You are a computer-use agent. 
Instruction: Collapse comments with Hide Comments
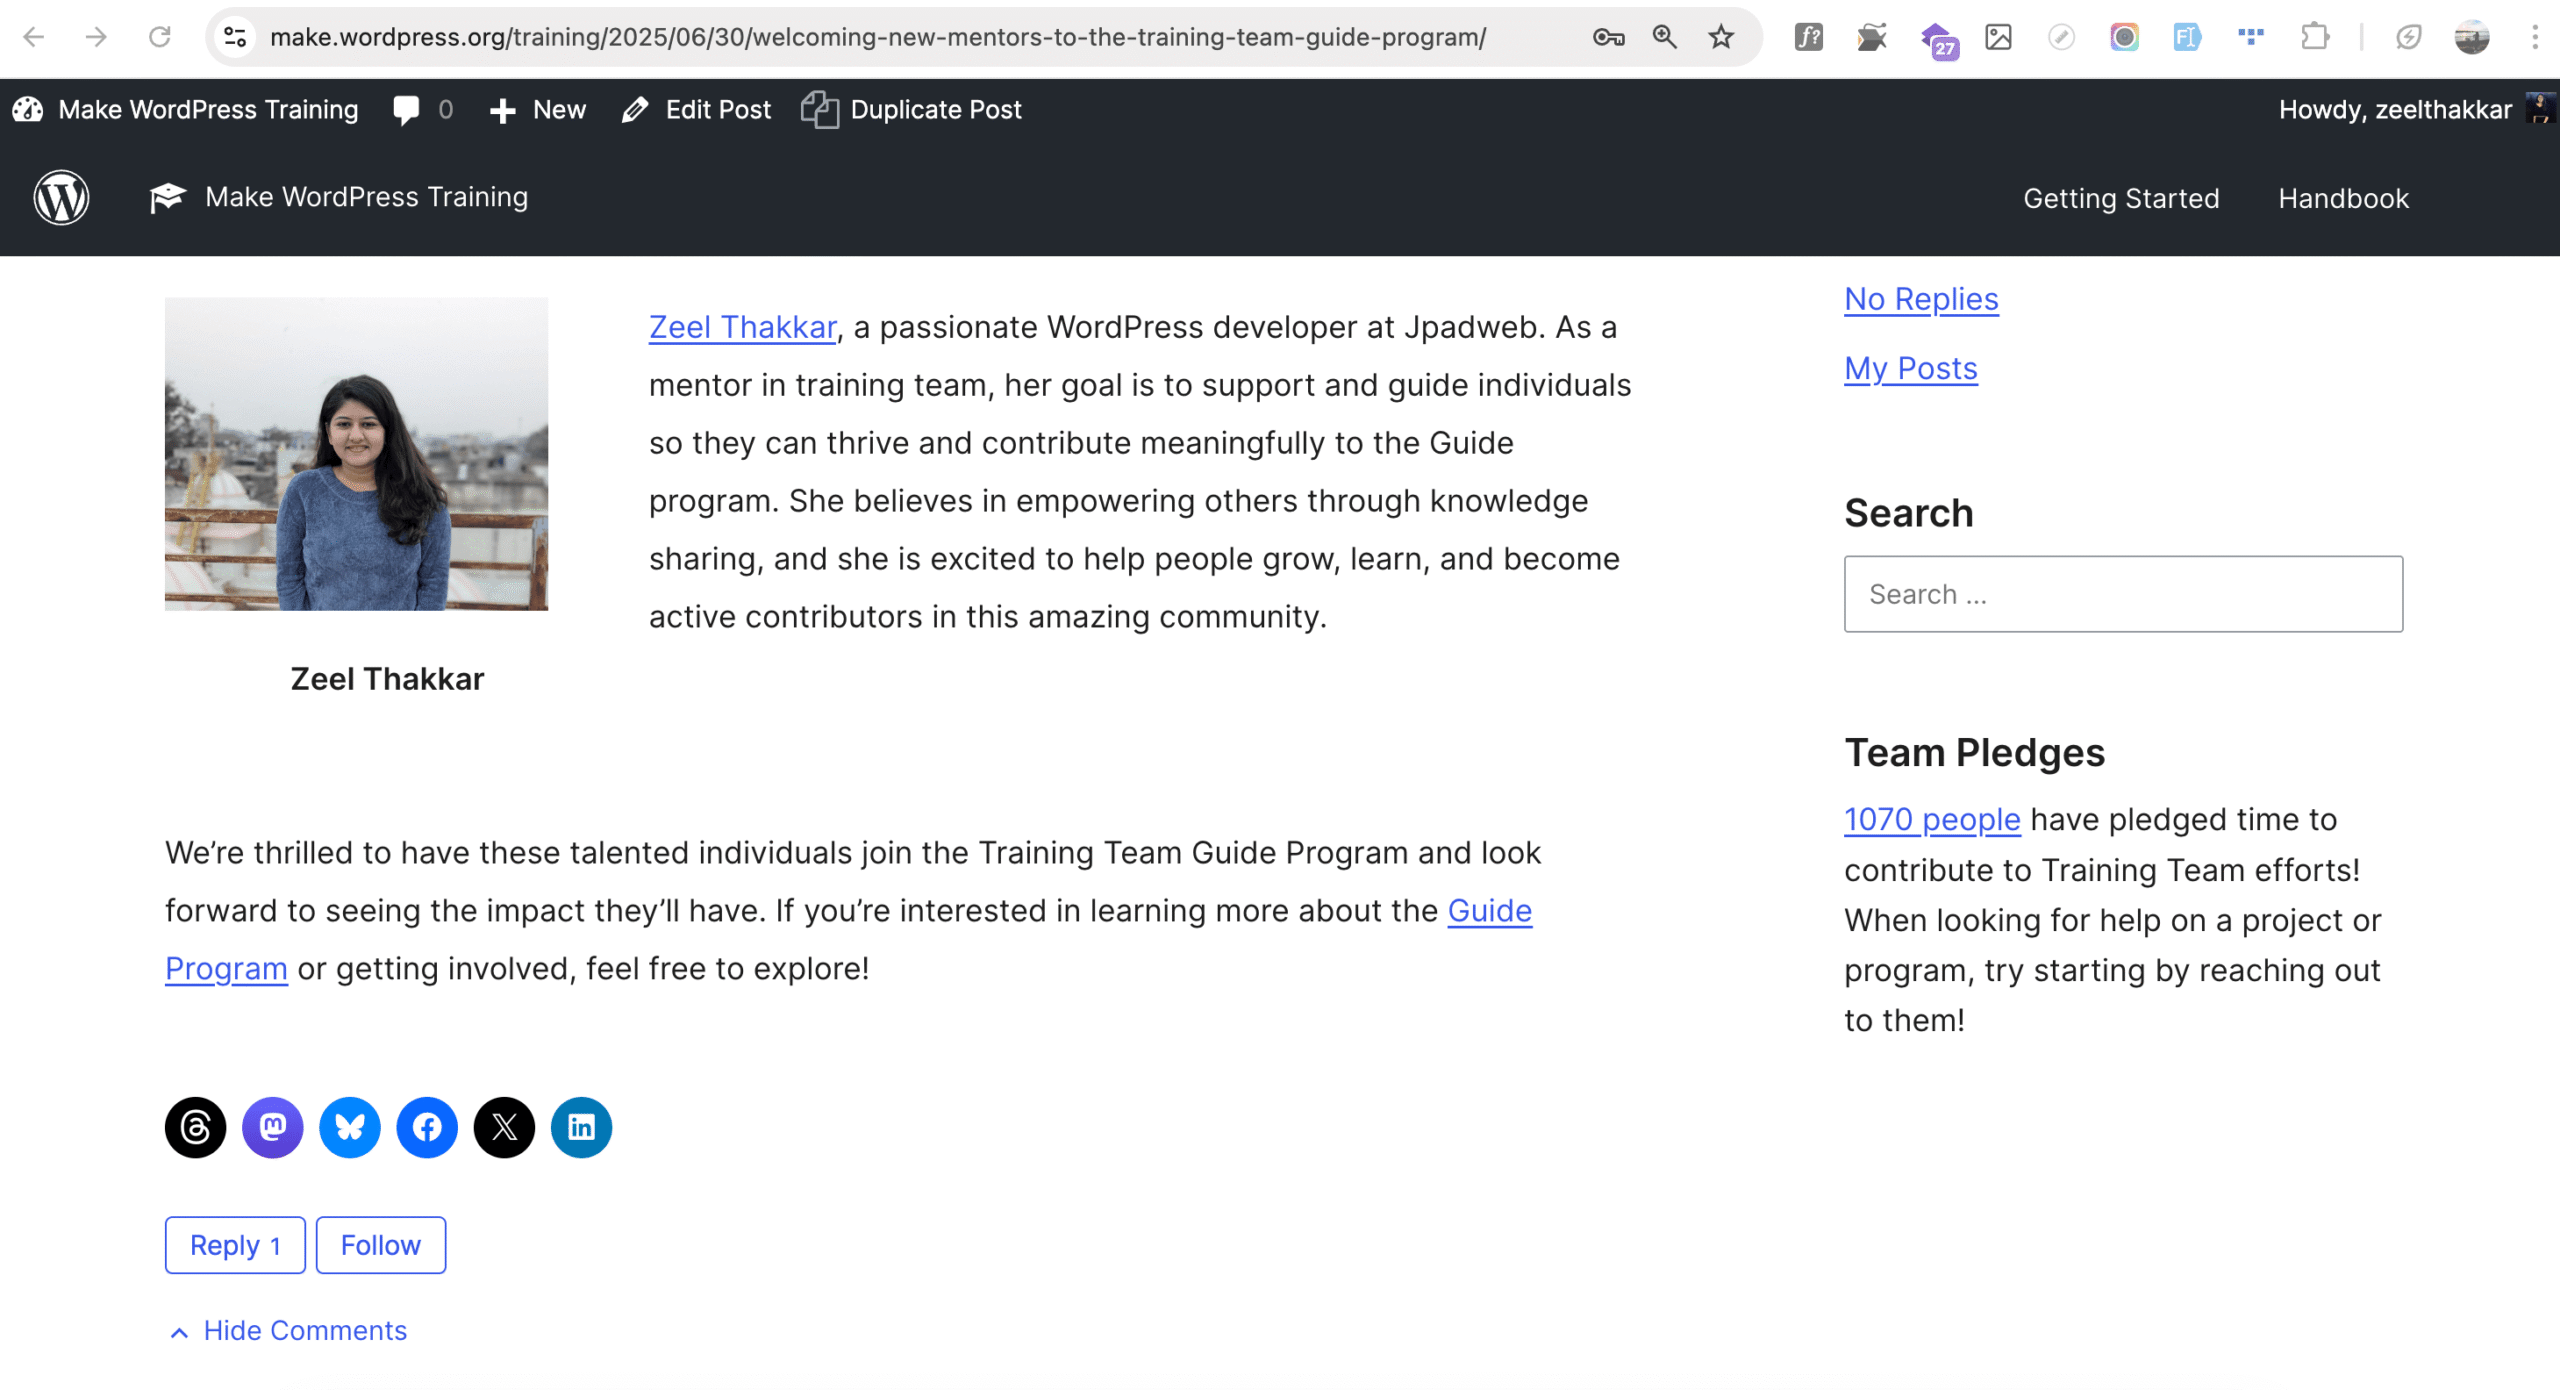pyautogui.click(x=288, y=1331)
